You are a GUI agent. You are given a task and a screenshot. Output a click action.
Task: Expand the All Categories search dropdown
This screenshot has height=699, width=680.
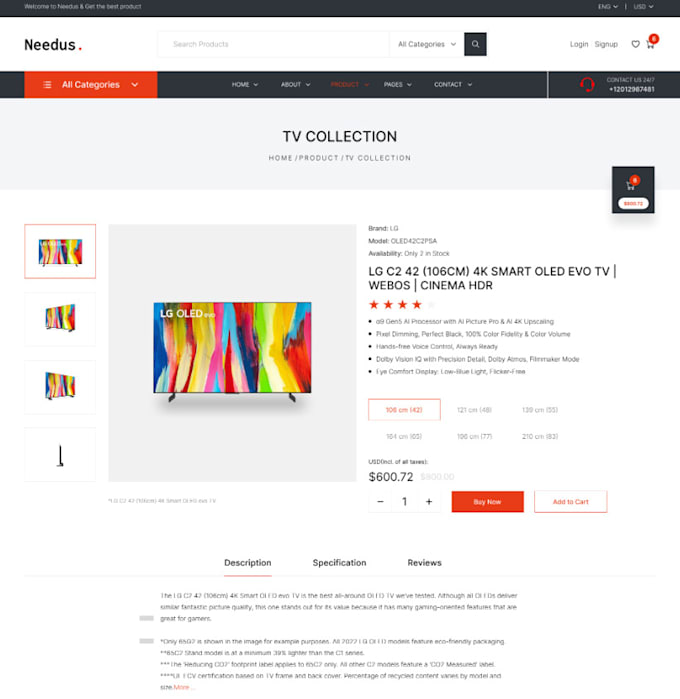(x=427, y=44)
